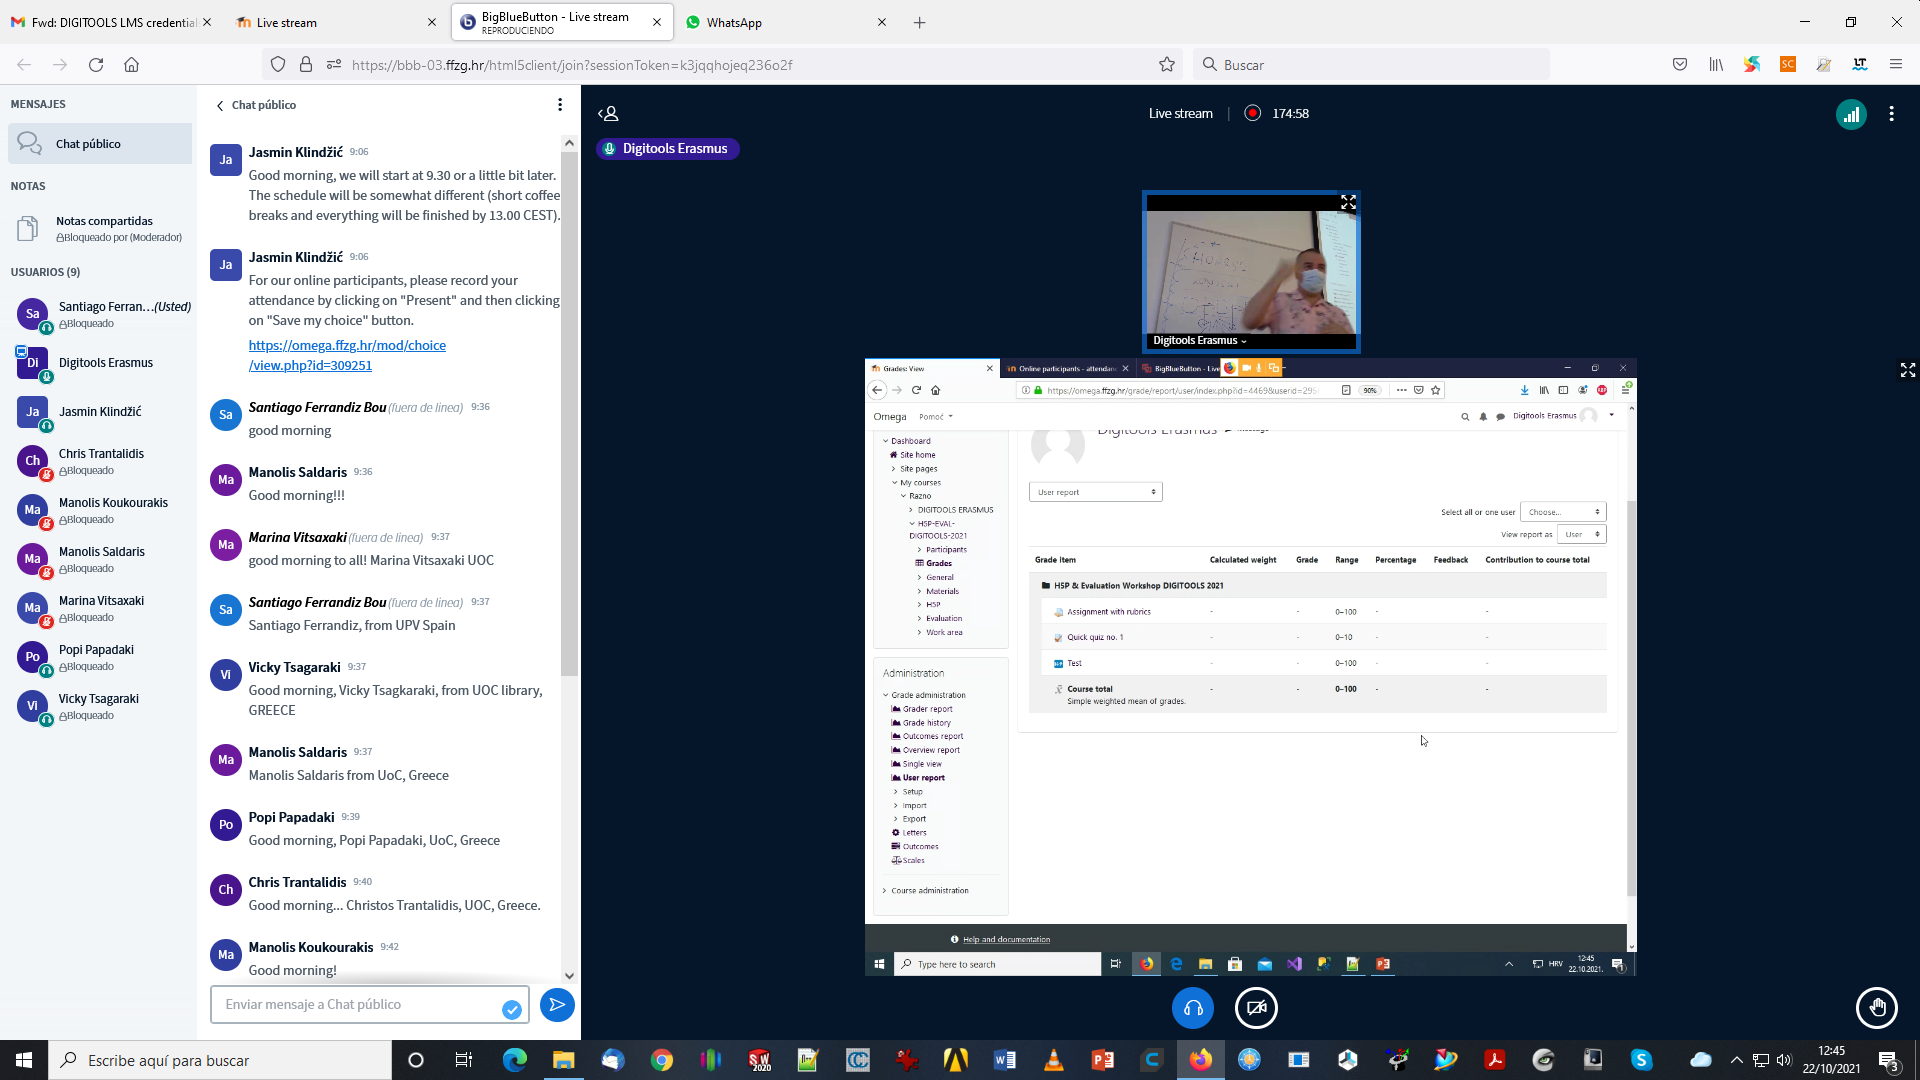This screenshot has width=1920, height=1080.
Task: Open Microsoft Word from the Windows taskbar
Action: pos(1005,1060)
